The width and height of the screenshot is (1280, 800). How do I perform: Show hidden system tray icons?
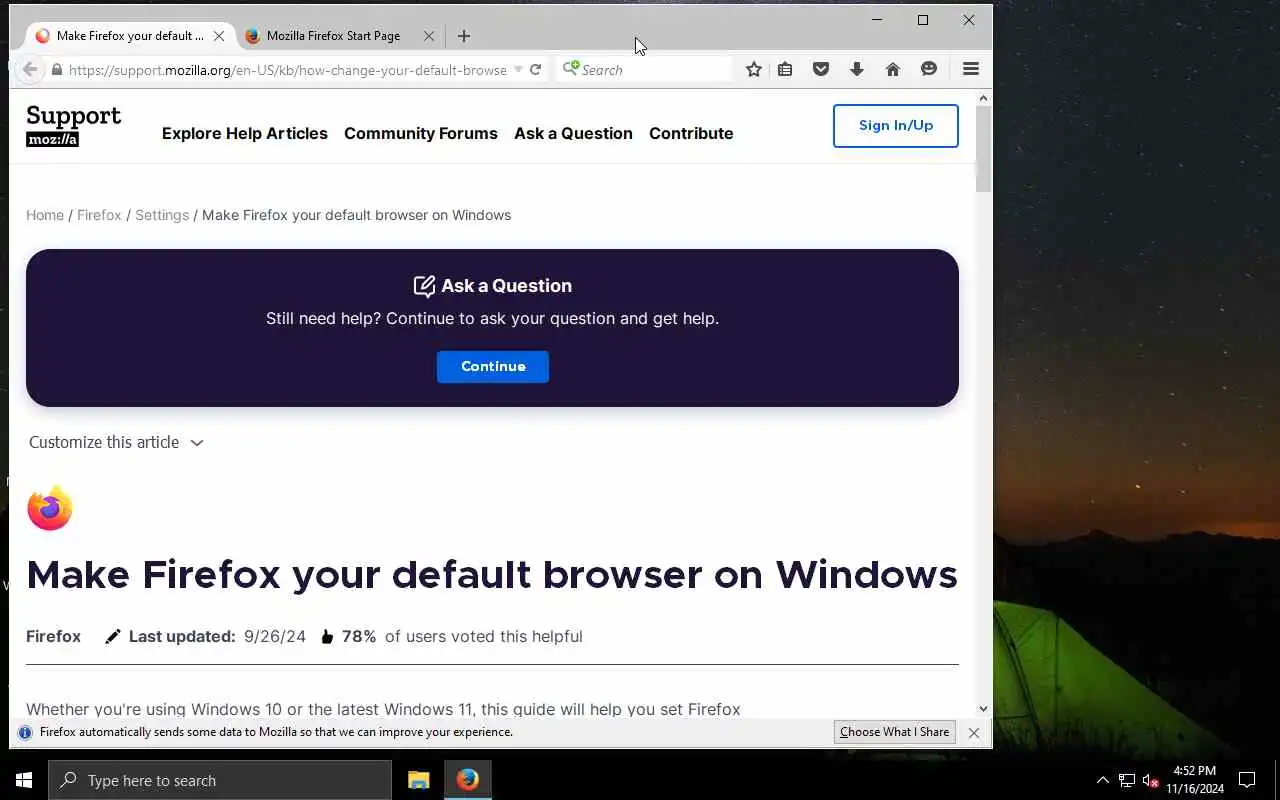tap(1103, 780)
